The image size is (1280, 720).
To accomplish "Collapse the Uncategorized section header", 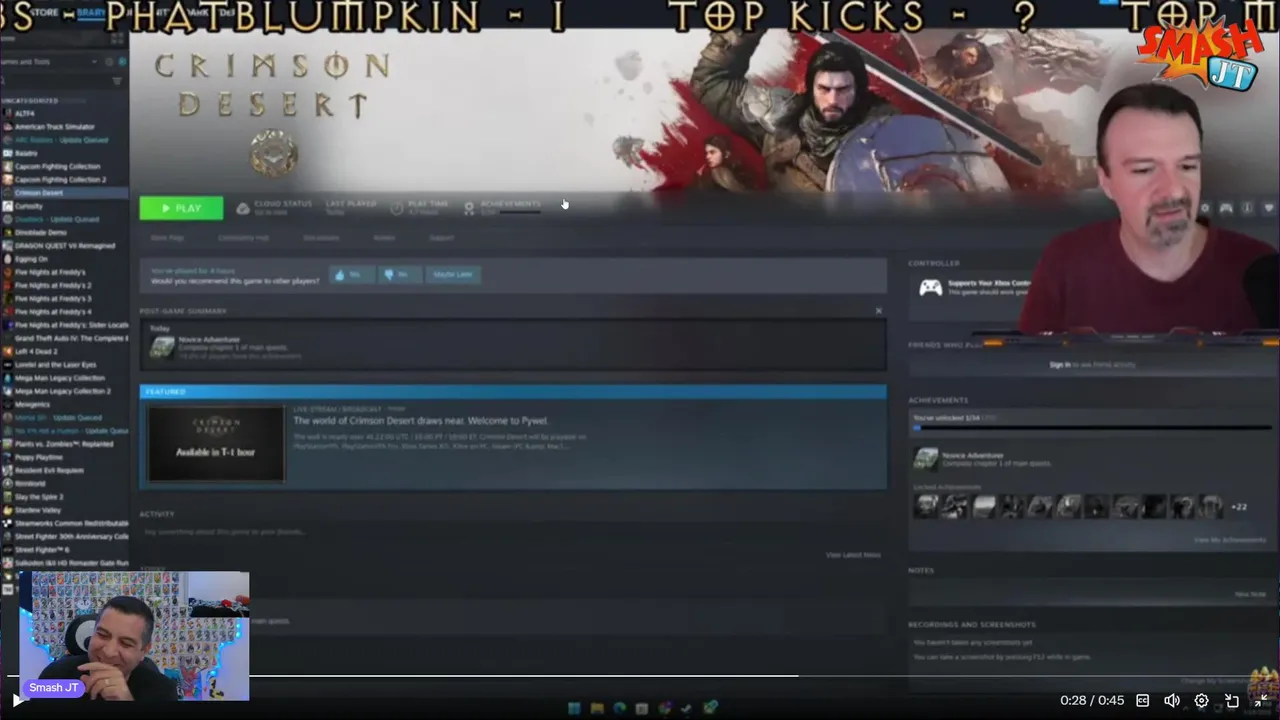I will tap(29, 101).
